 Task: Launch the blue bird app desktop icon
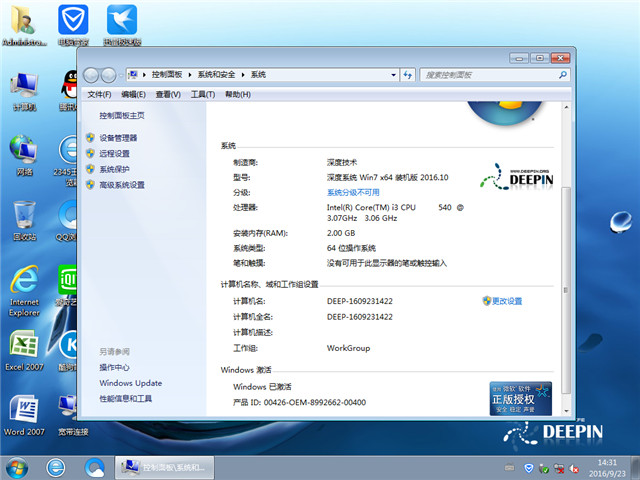(122, 24)
